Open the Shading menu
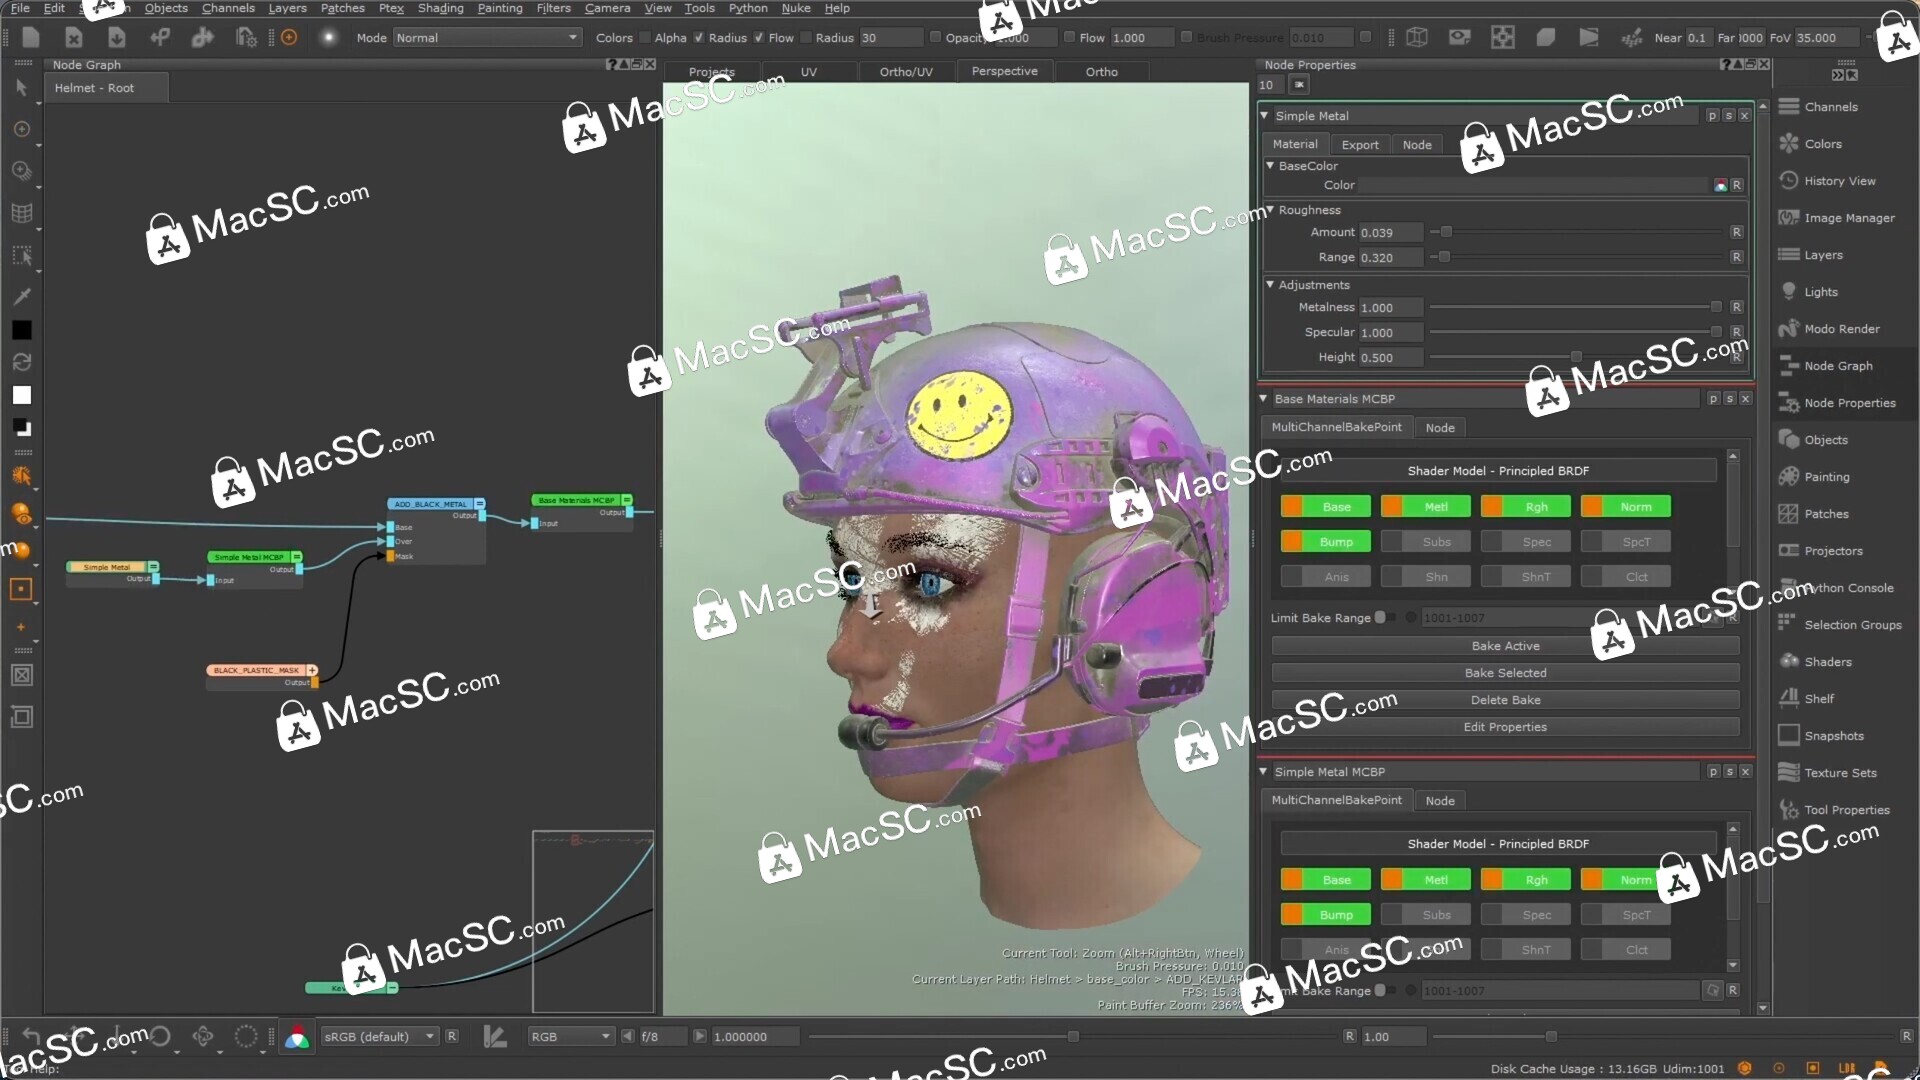 coord(440,7)
